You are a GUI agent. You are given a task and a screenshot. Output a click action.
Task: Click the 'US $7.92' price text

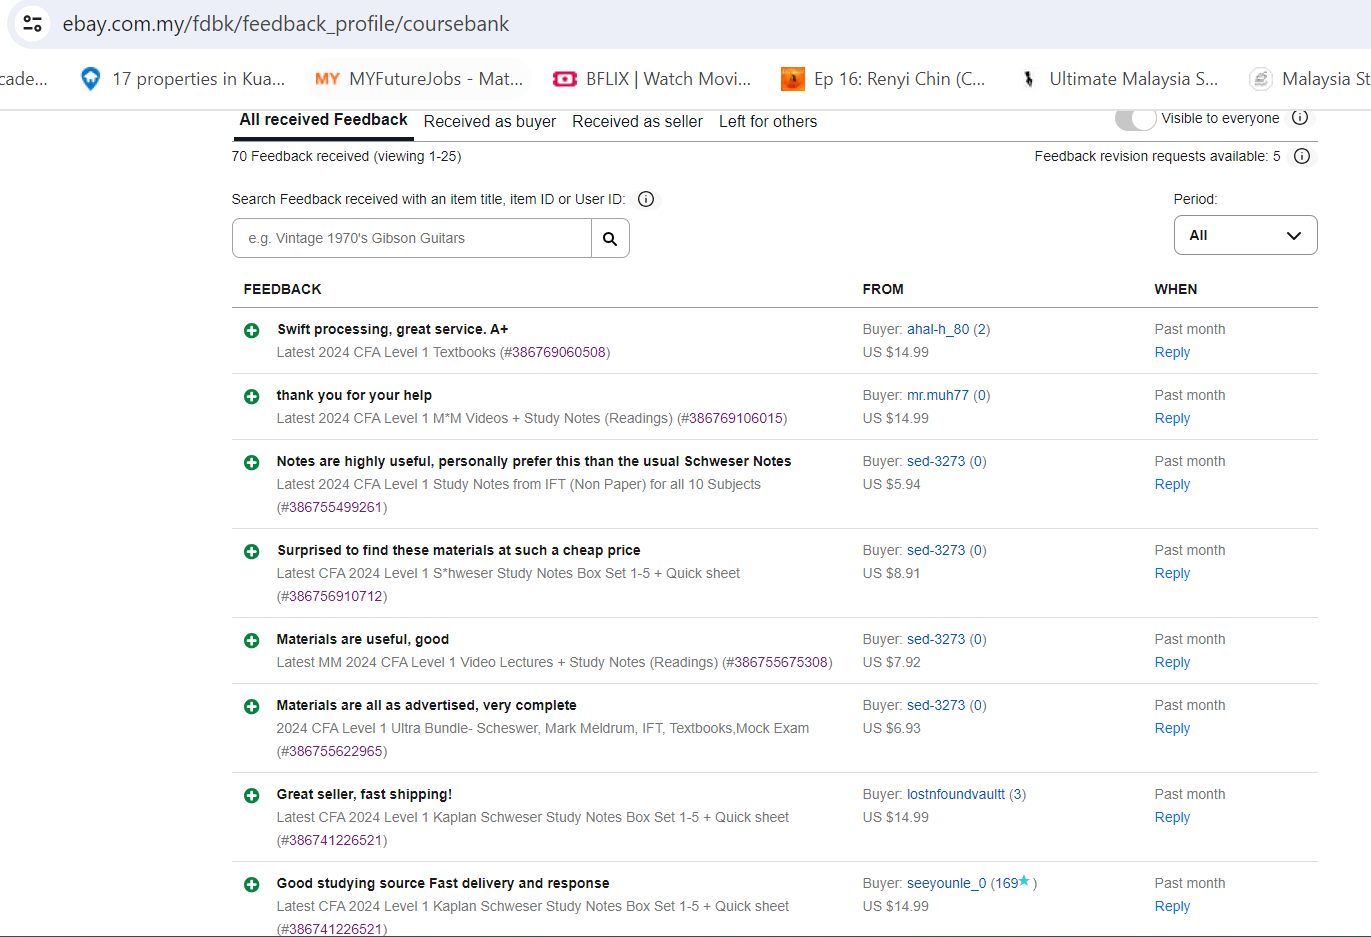[892, 662]
